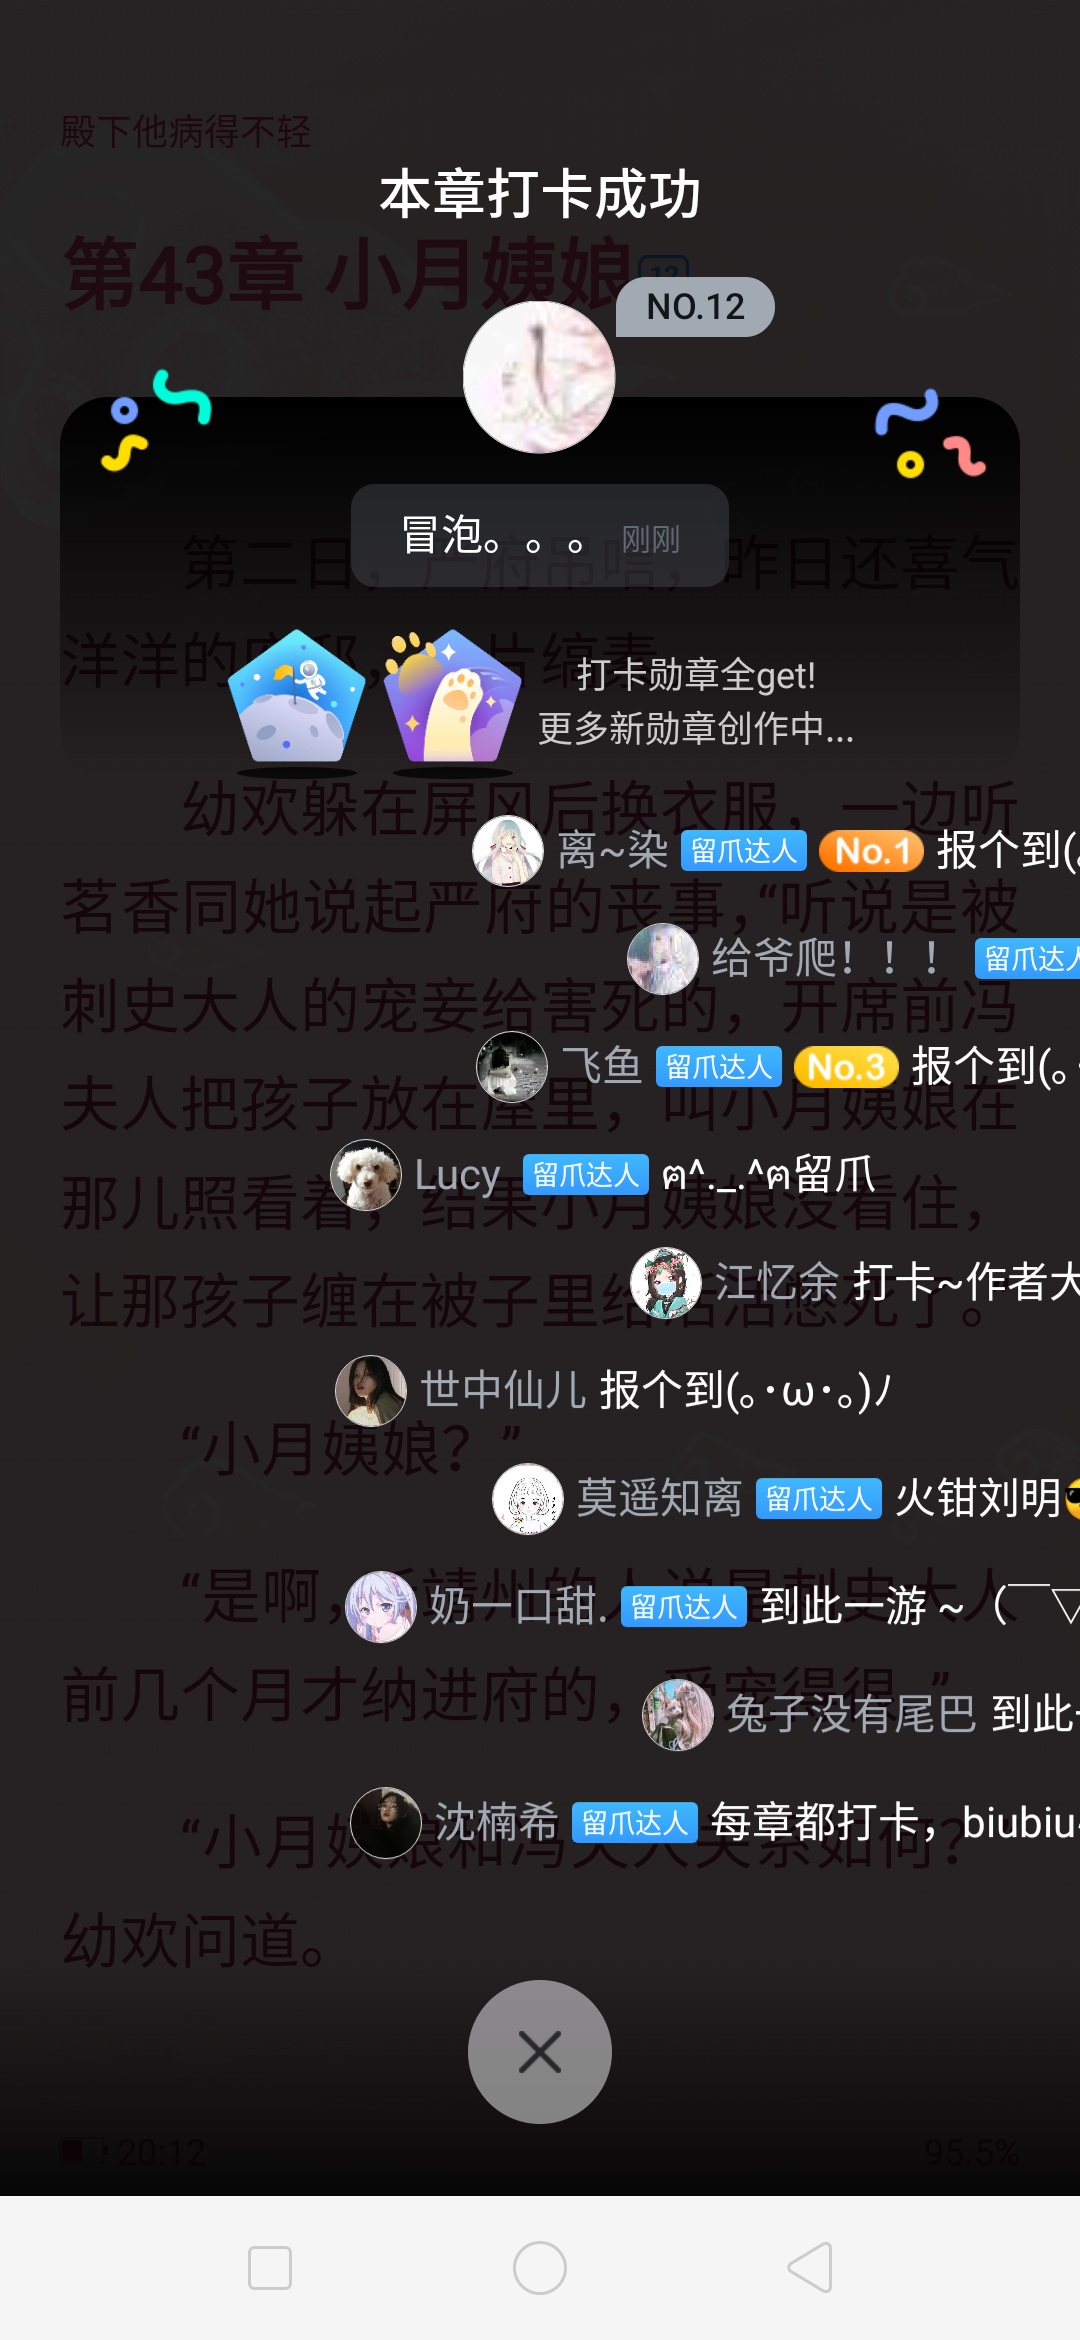The width and height of the screenshot is (1080, 2340).
Task: Open Lucy's poodle avatar
Action: coord(366,1175)
